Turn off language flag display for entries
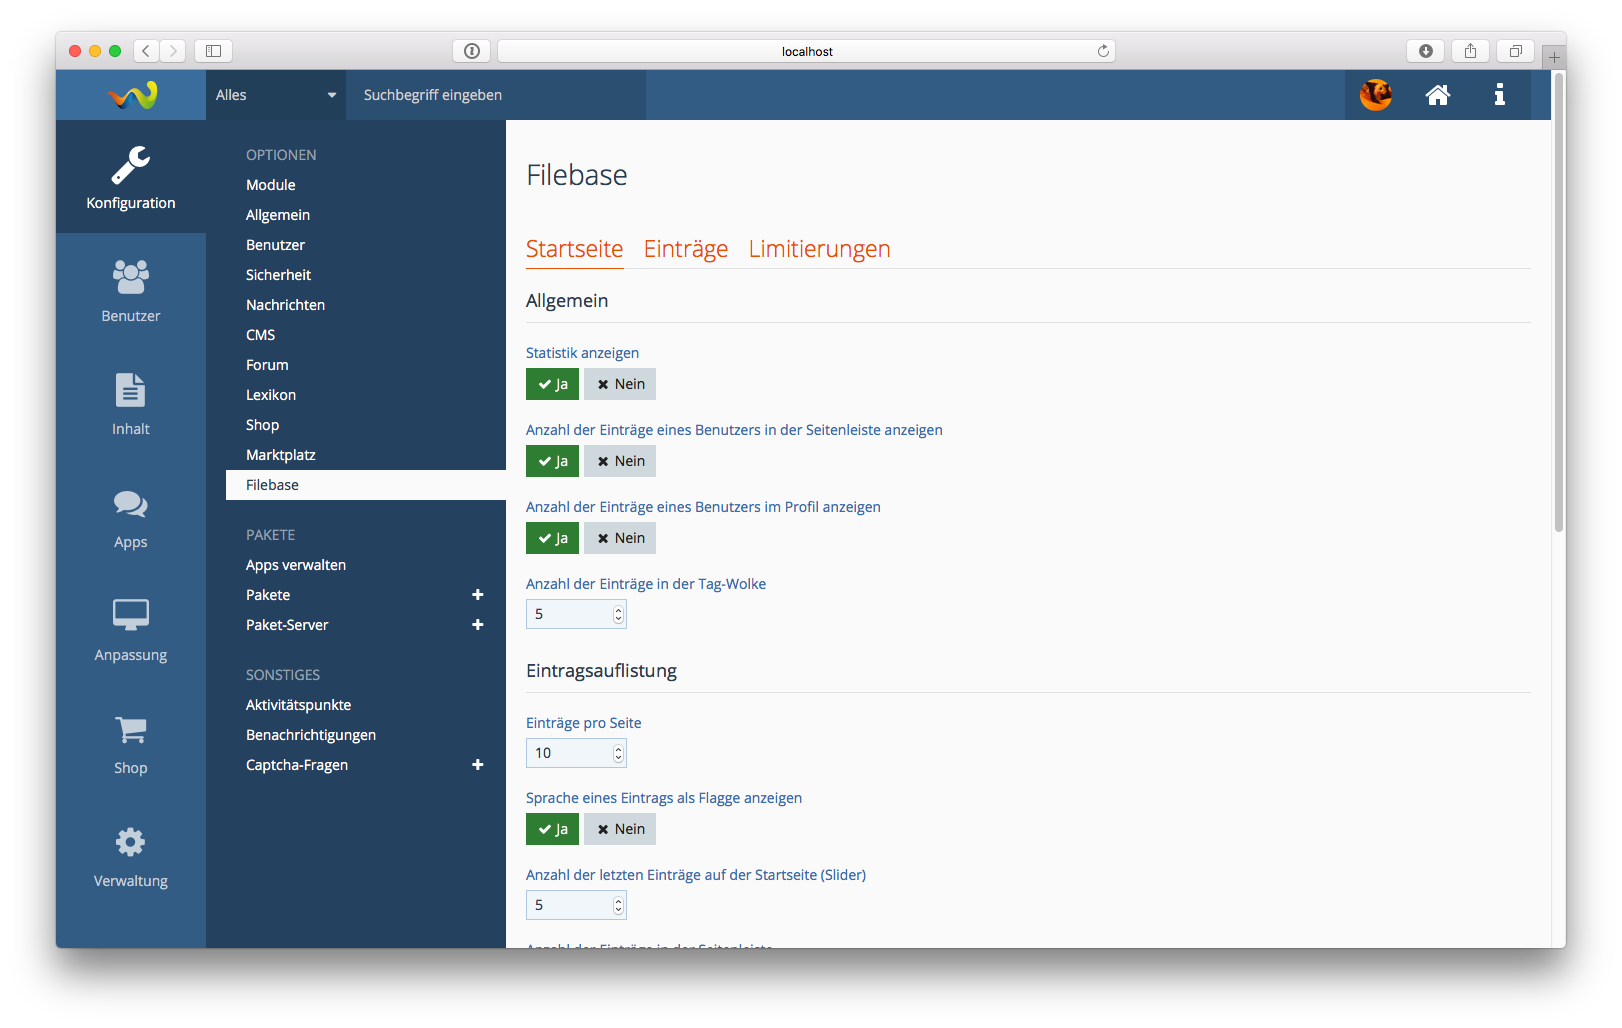Viewport: 1622px width, 1028px height. tap(620, 829)
